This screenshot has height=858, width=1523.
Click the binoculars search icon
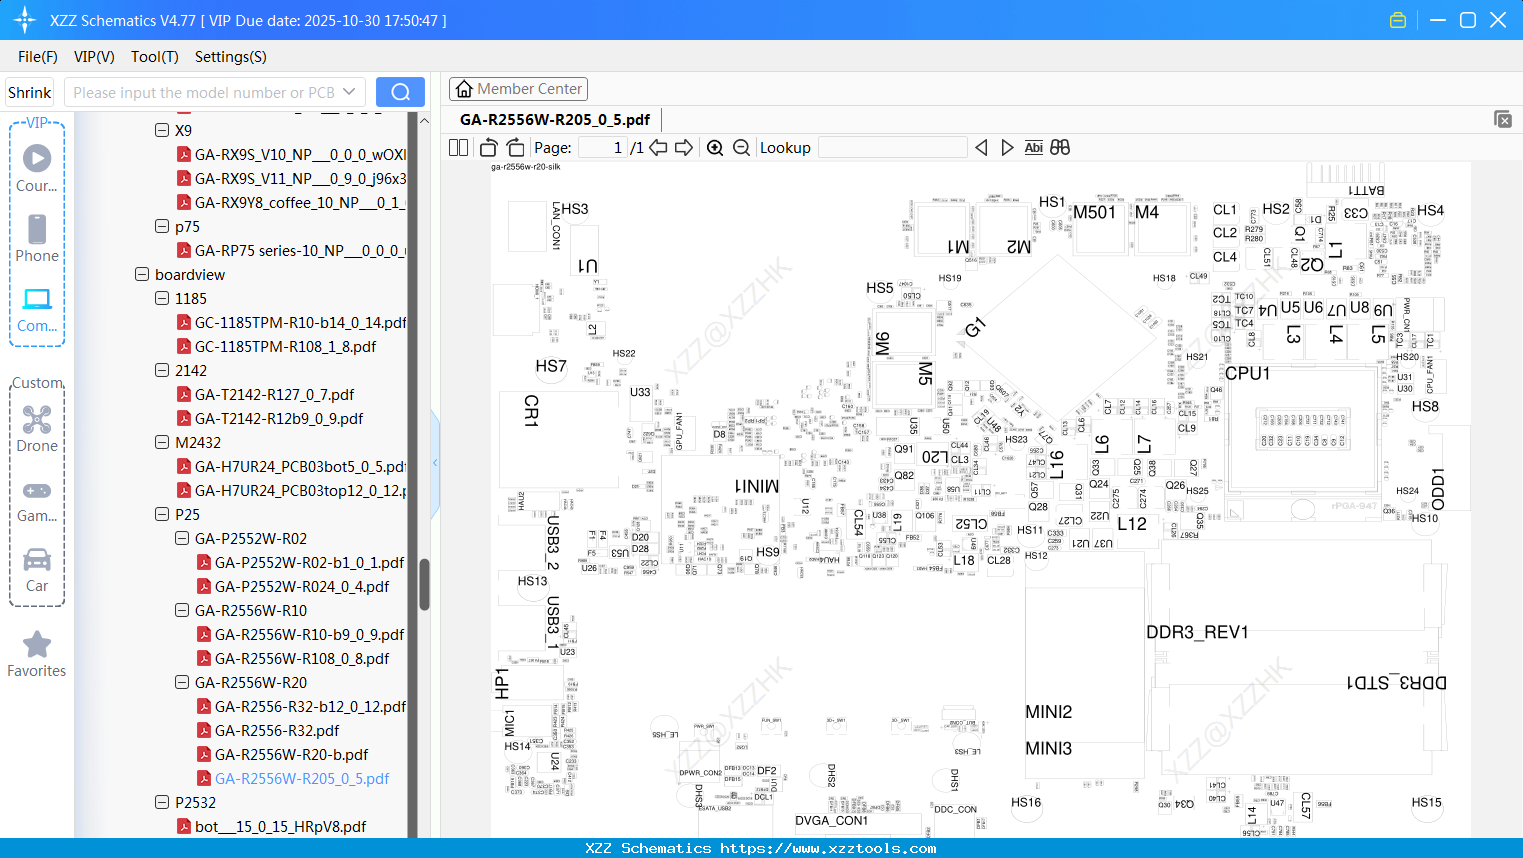tap(1060, 148)
